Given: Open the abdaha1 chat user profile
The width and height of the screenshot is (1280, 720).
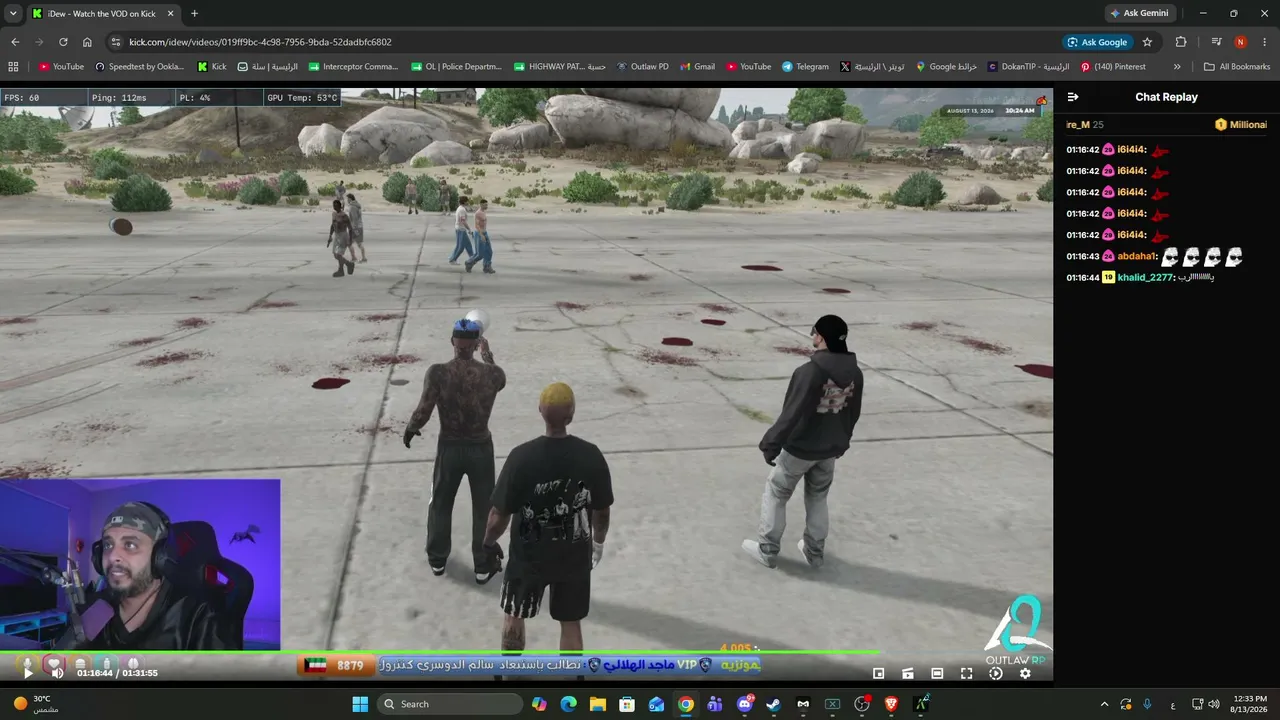Looking at the screenshot, I should [1137, 256].
